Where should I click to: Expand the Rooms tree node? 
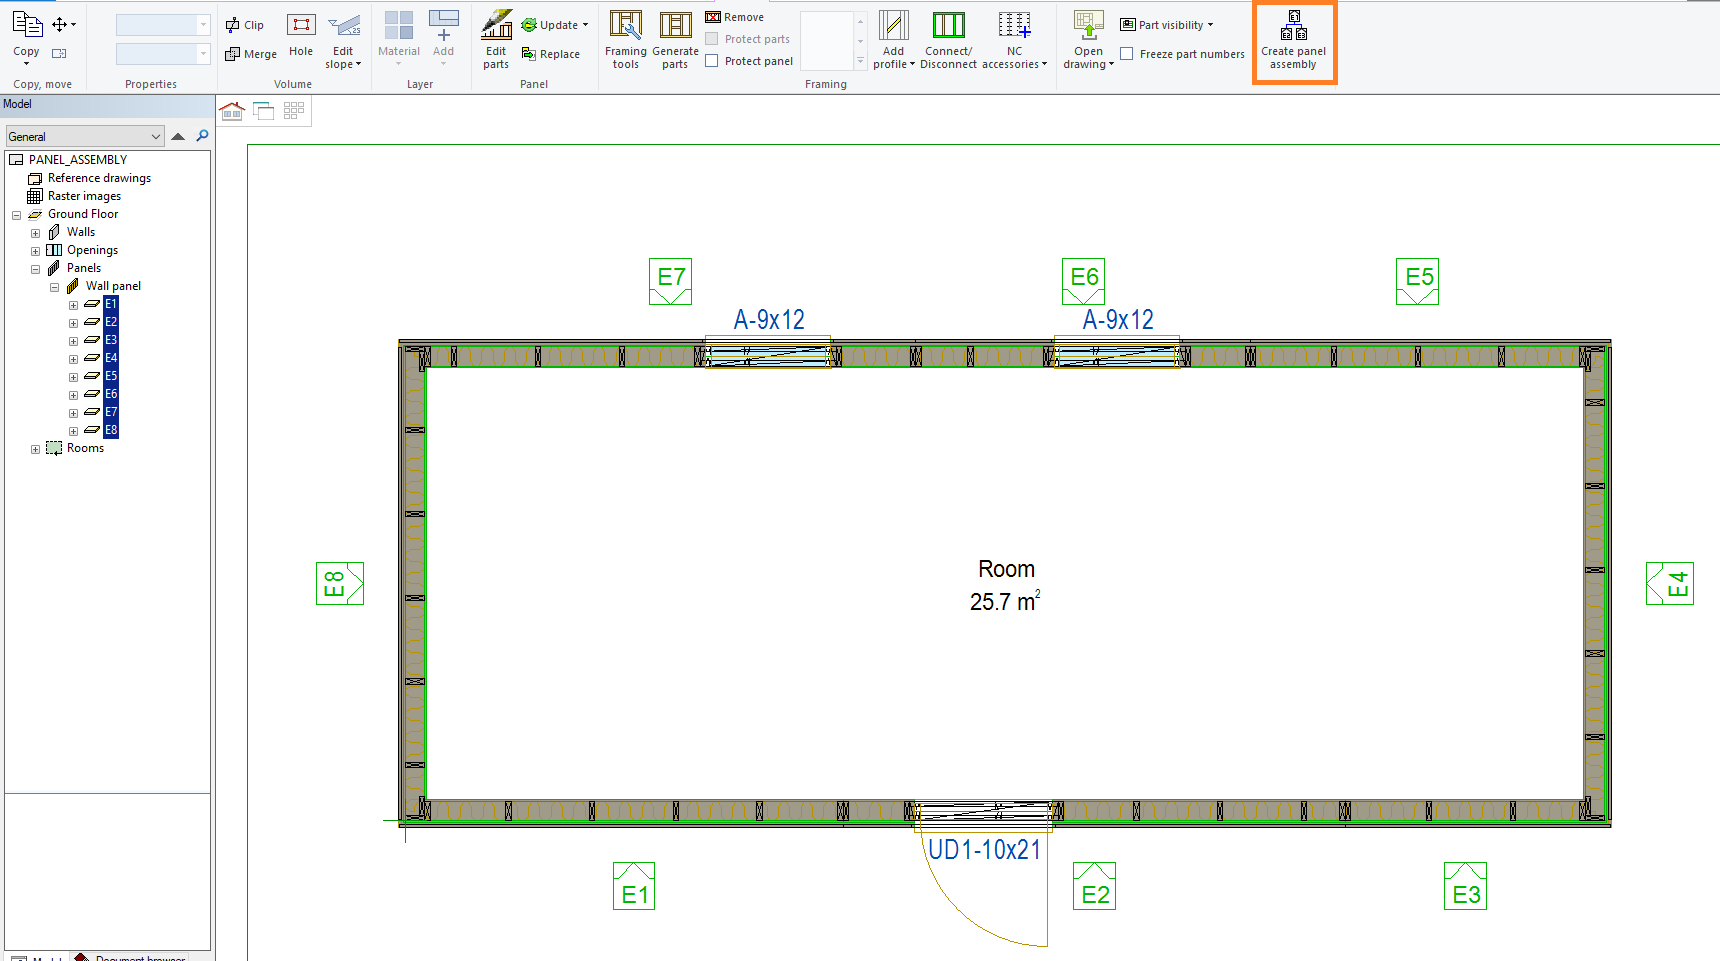[x=36, y=449]
